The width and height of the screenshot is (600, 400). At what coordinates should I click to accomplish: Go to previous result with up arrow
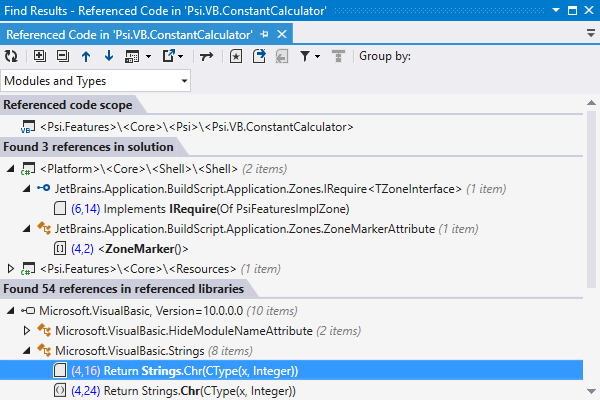[x=86, y=57]
